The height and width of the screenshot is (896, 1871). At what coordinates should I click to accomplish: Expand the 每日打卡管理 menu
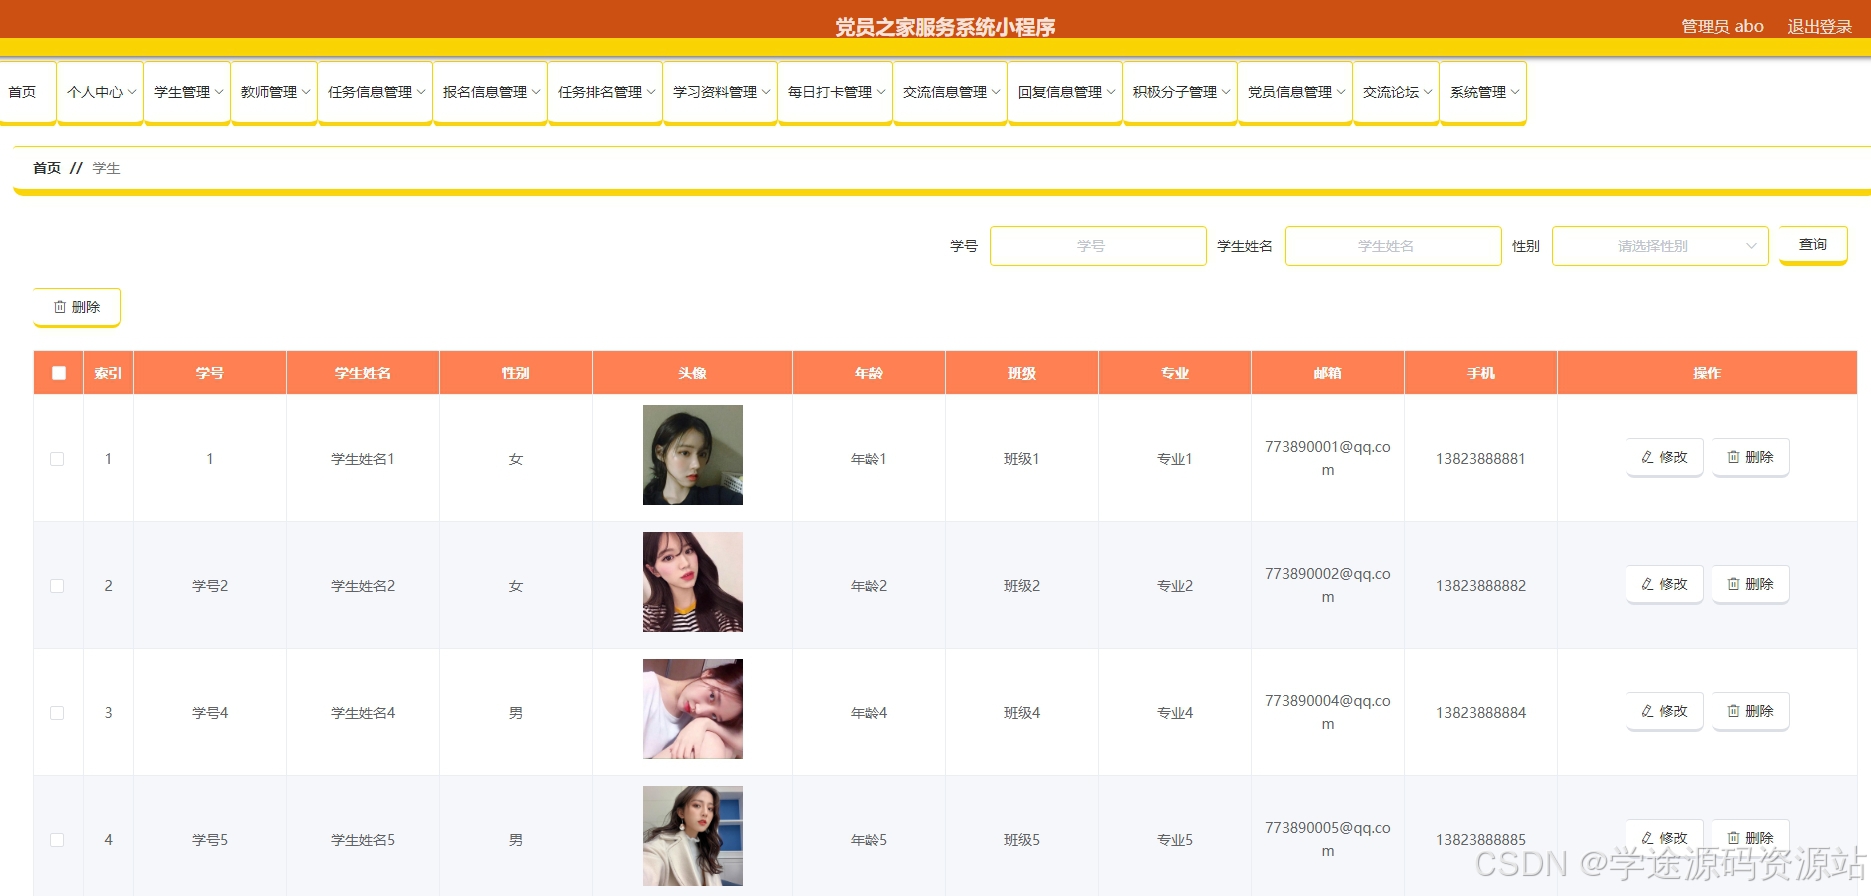click(x=835, y=92)
